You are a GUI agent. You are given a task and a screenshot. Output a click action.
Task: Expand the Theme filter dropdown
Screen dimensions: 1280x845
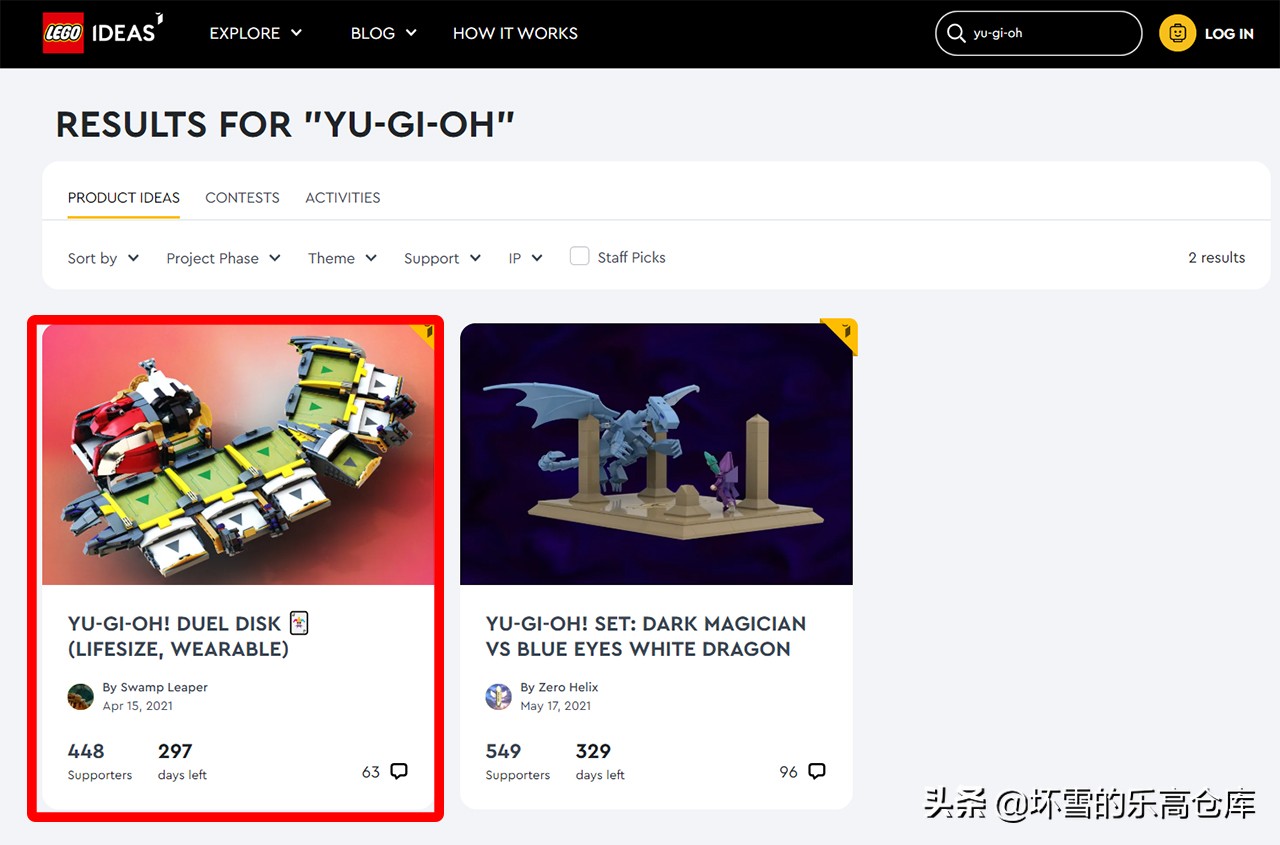(342, 258)
